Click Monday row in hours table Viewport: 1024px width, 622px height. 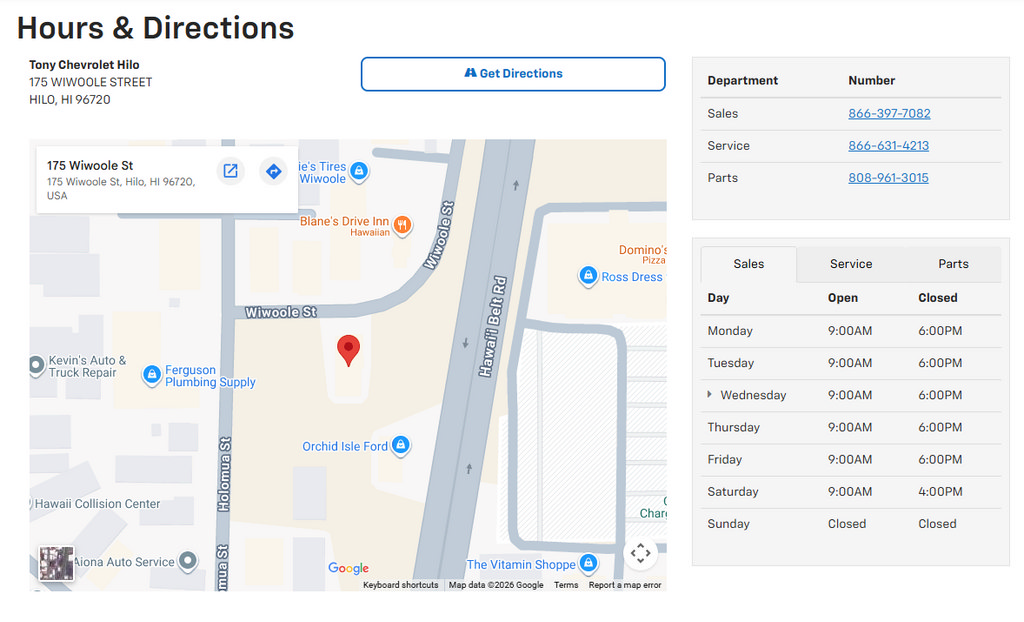click(x=850, y=331)
